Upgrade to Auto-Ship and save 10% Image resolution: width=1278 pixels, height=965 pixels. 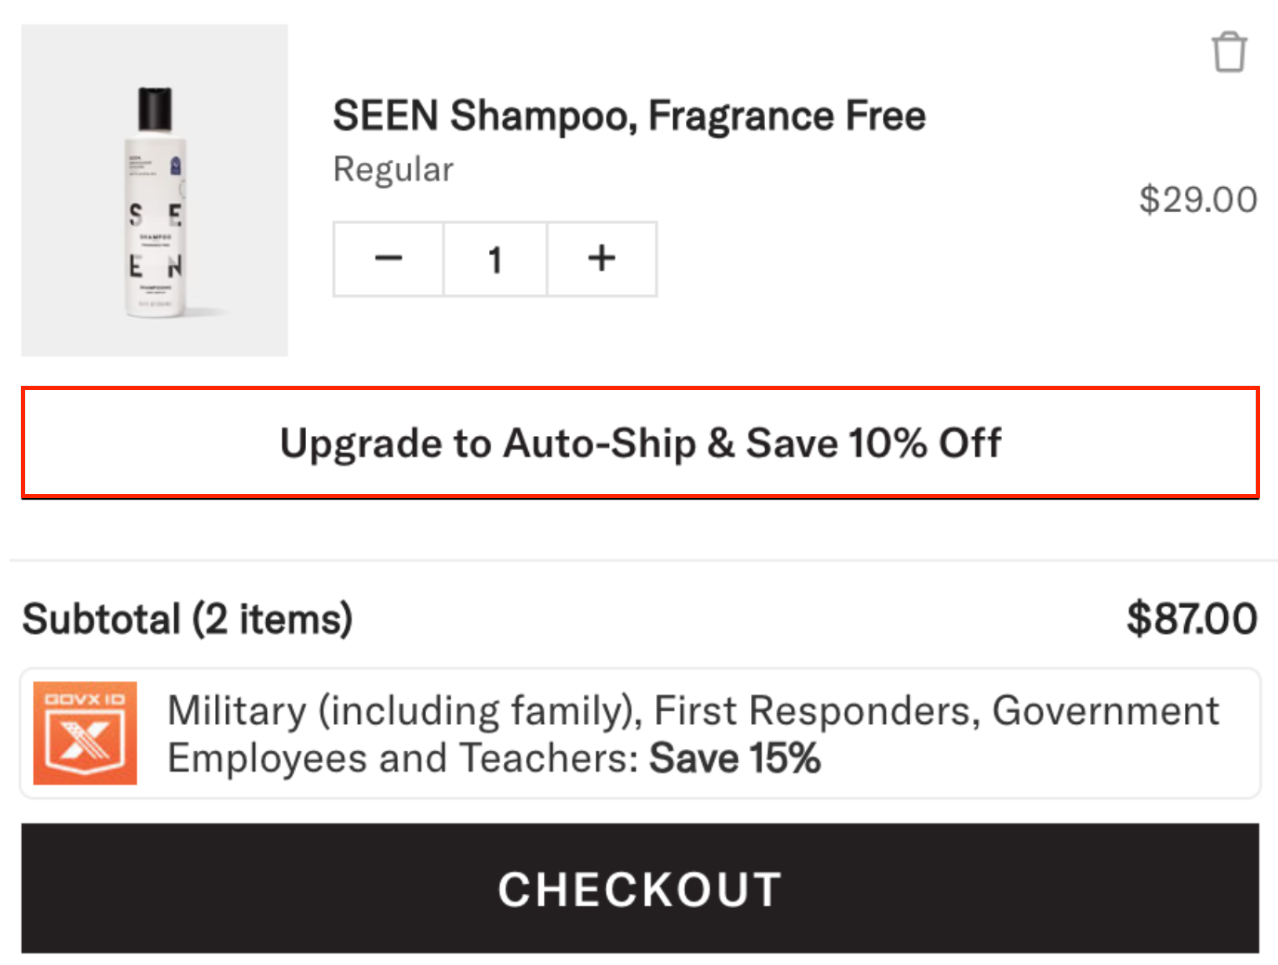coord(640,443)
